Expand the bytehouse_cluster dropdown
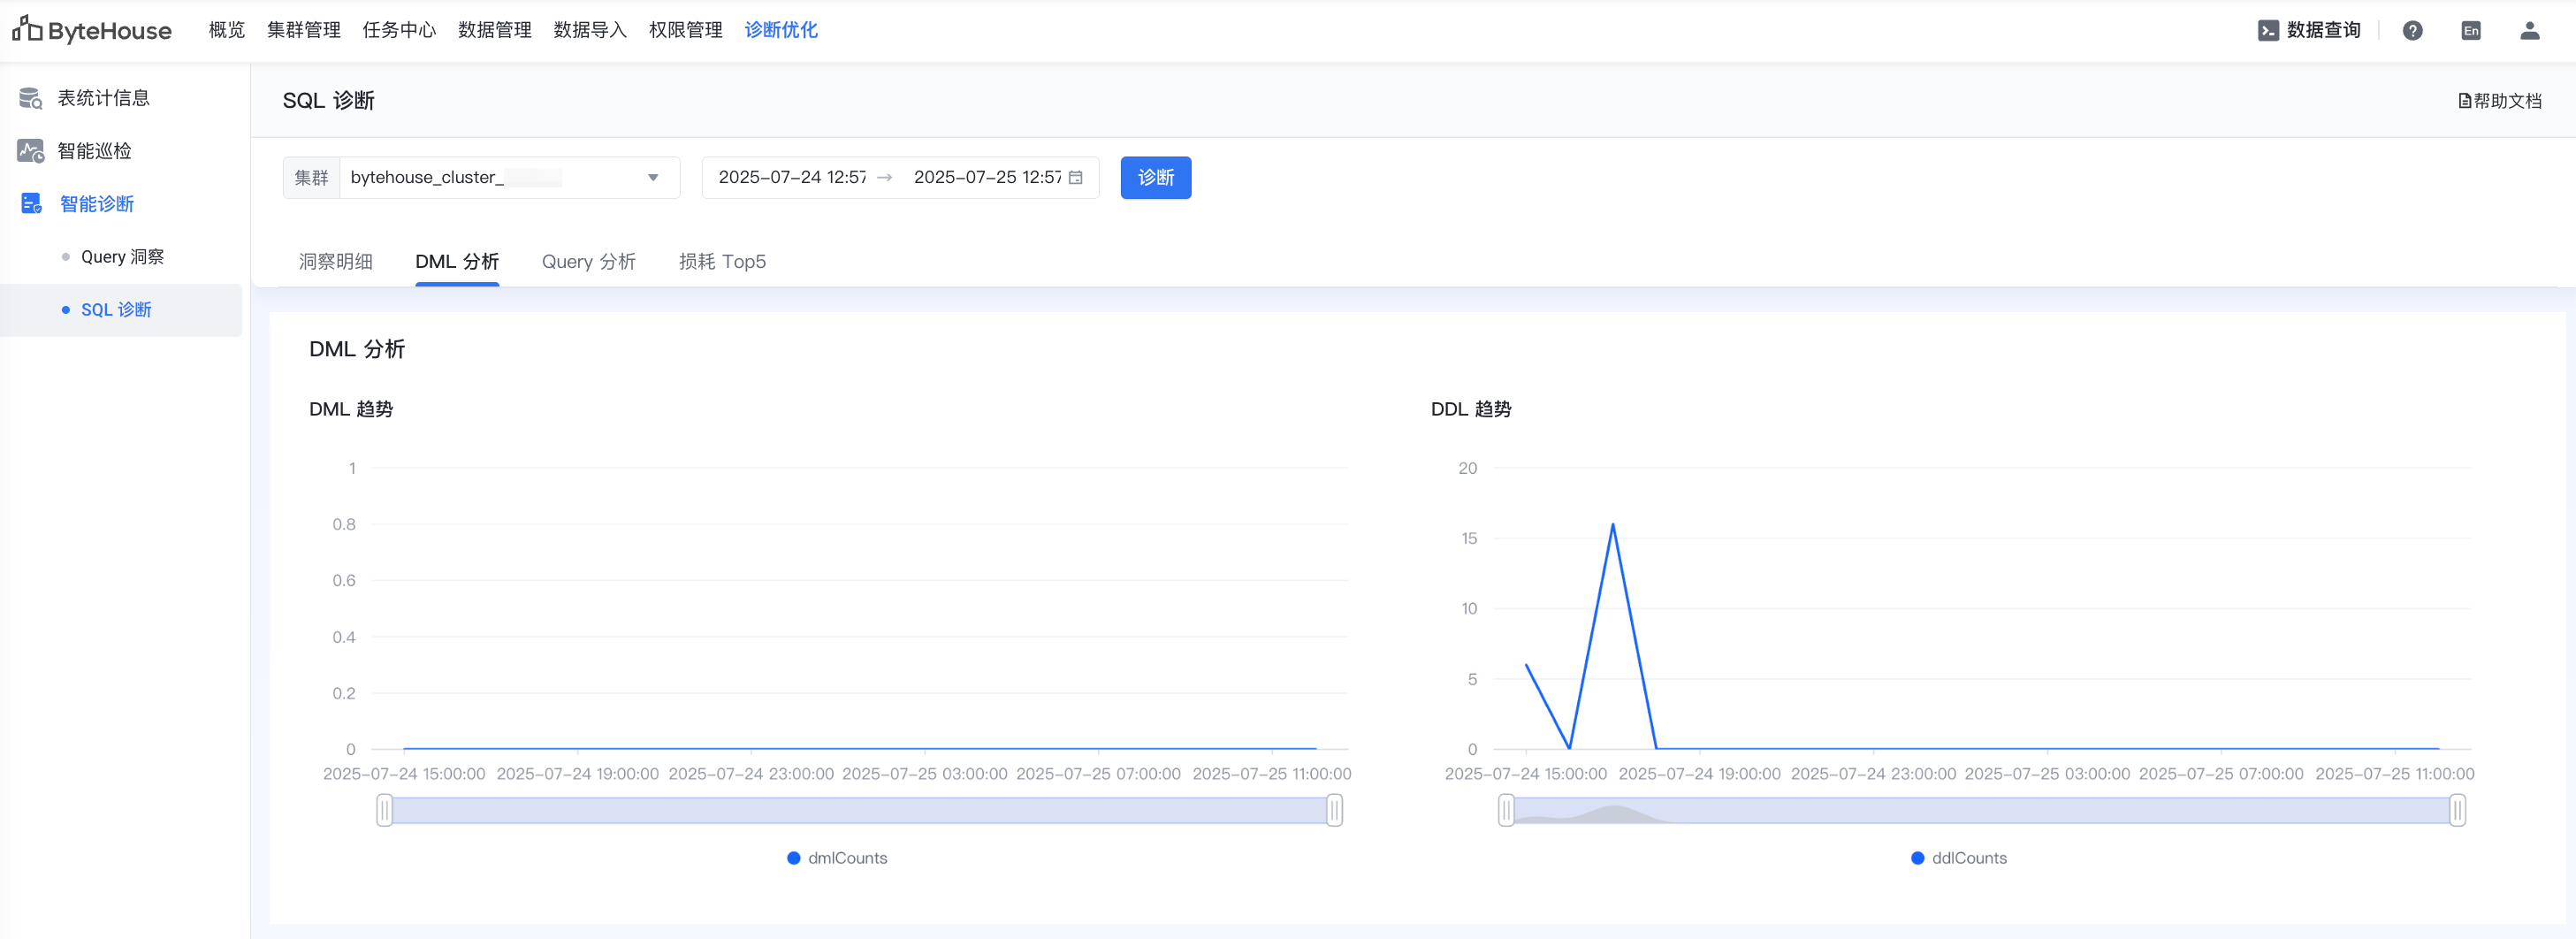Viewport: 2576px width, 939px height. coord(652,178)
